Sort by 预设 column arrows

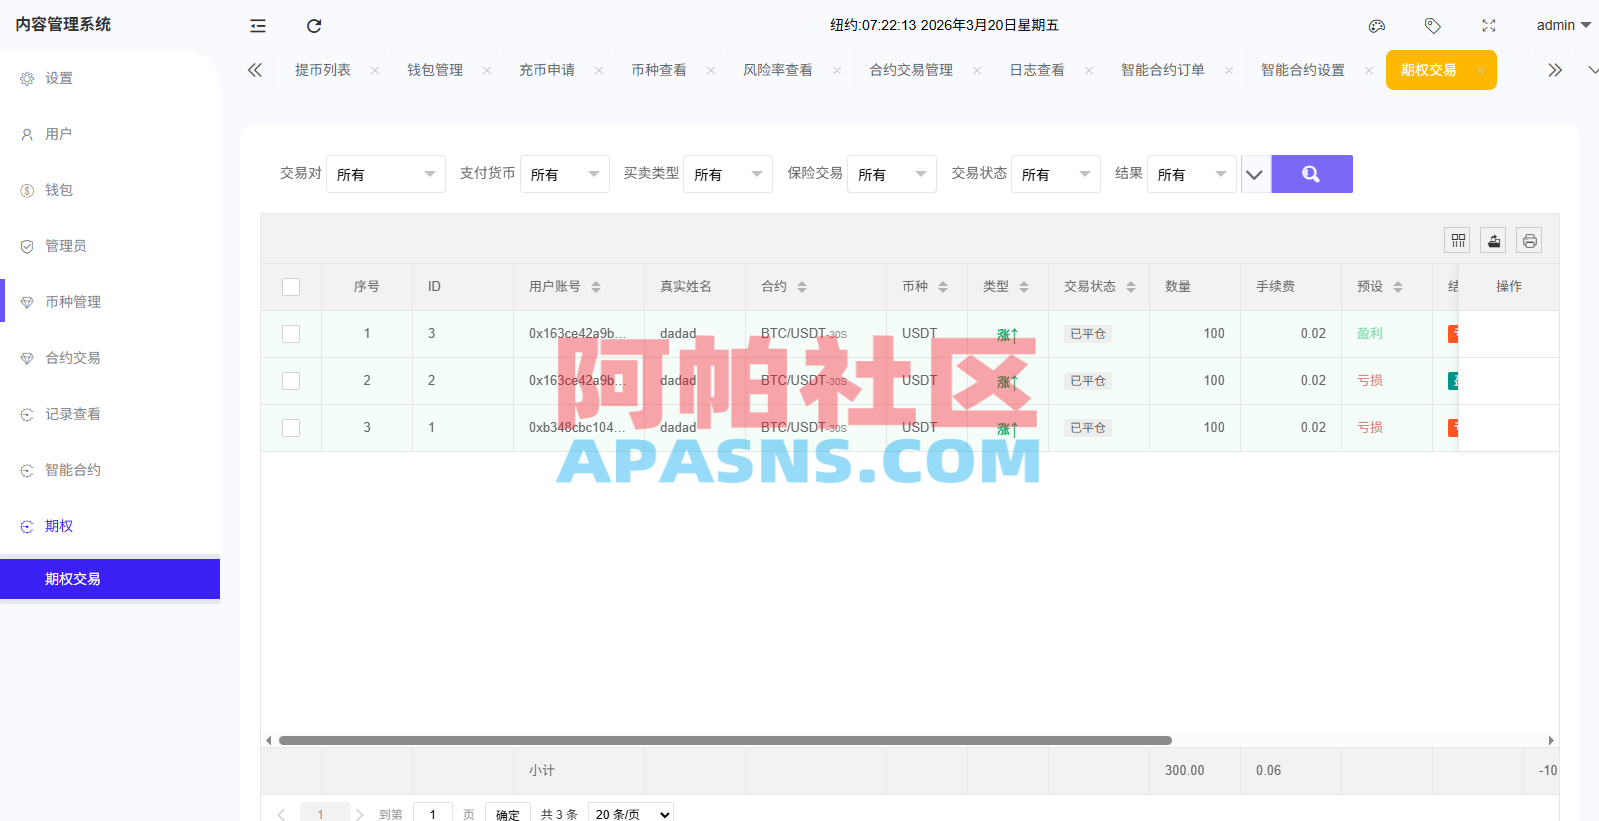[x=1398, y=287]
